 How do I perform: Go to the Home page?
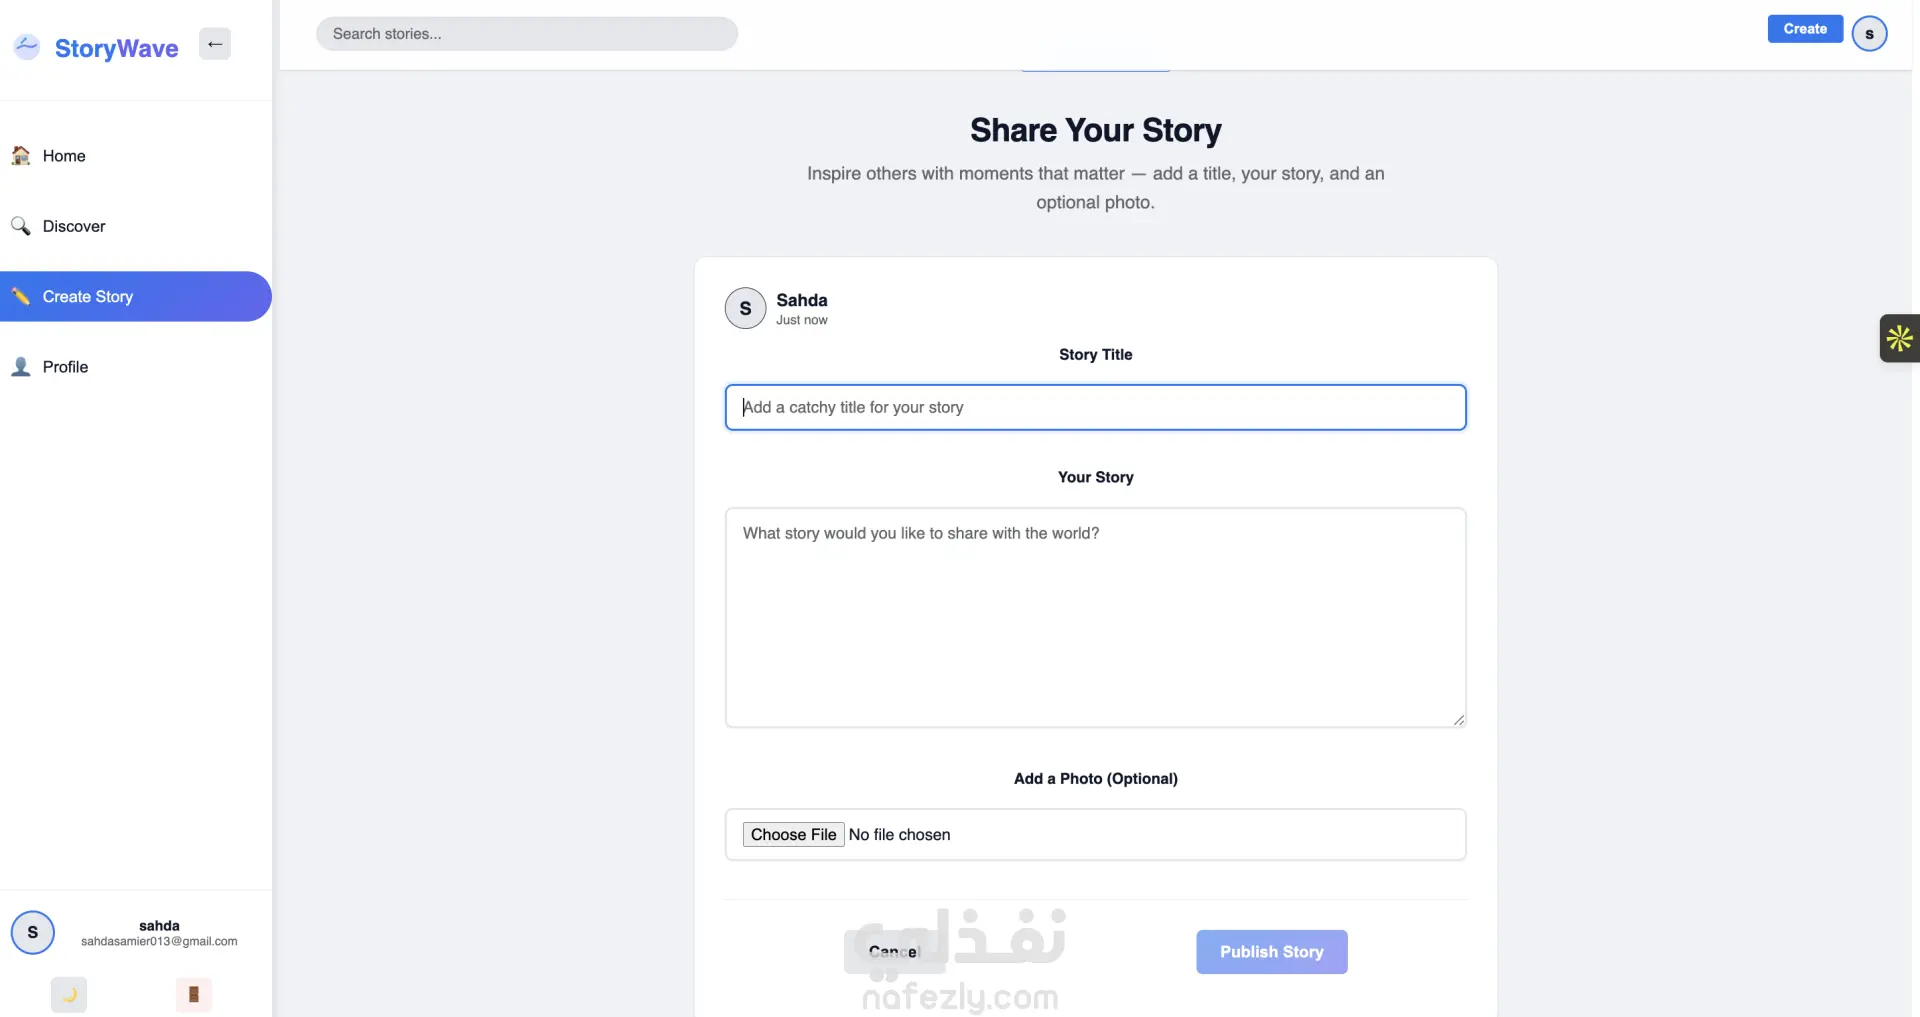tap(64, 156)
